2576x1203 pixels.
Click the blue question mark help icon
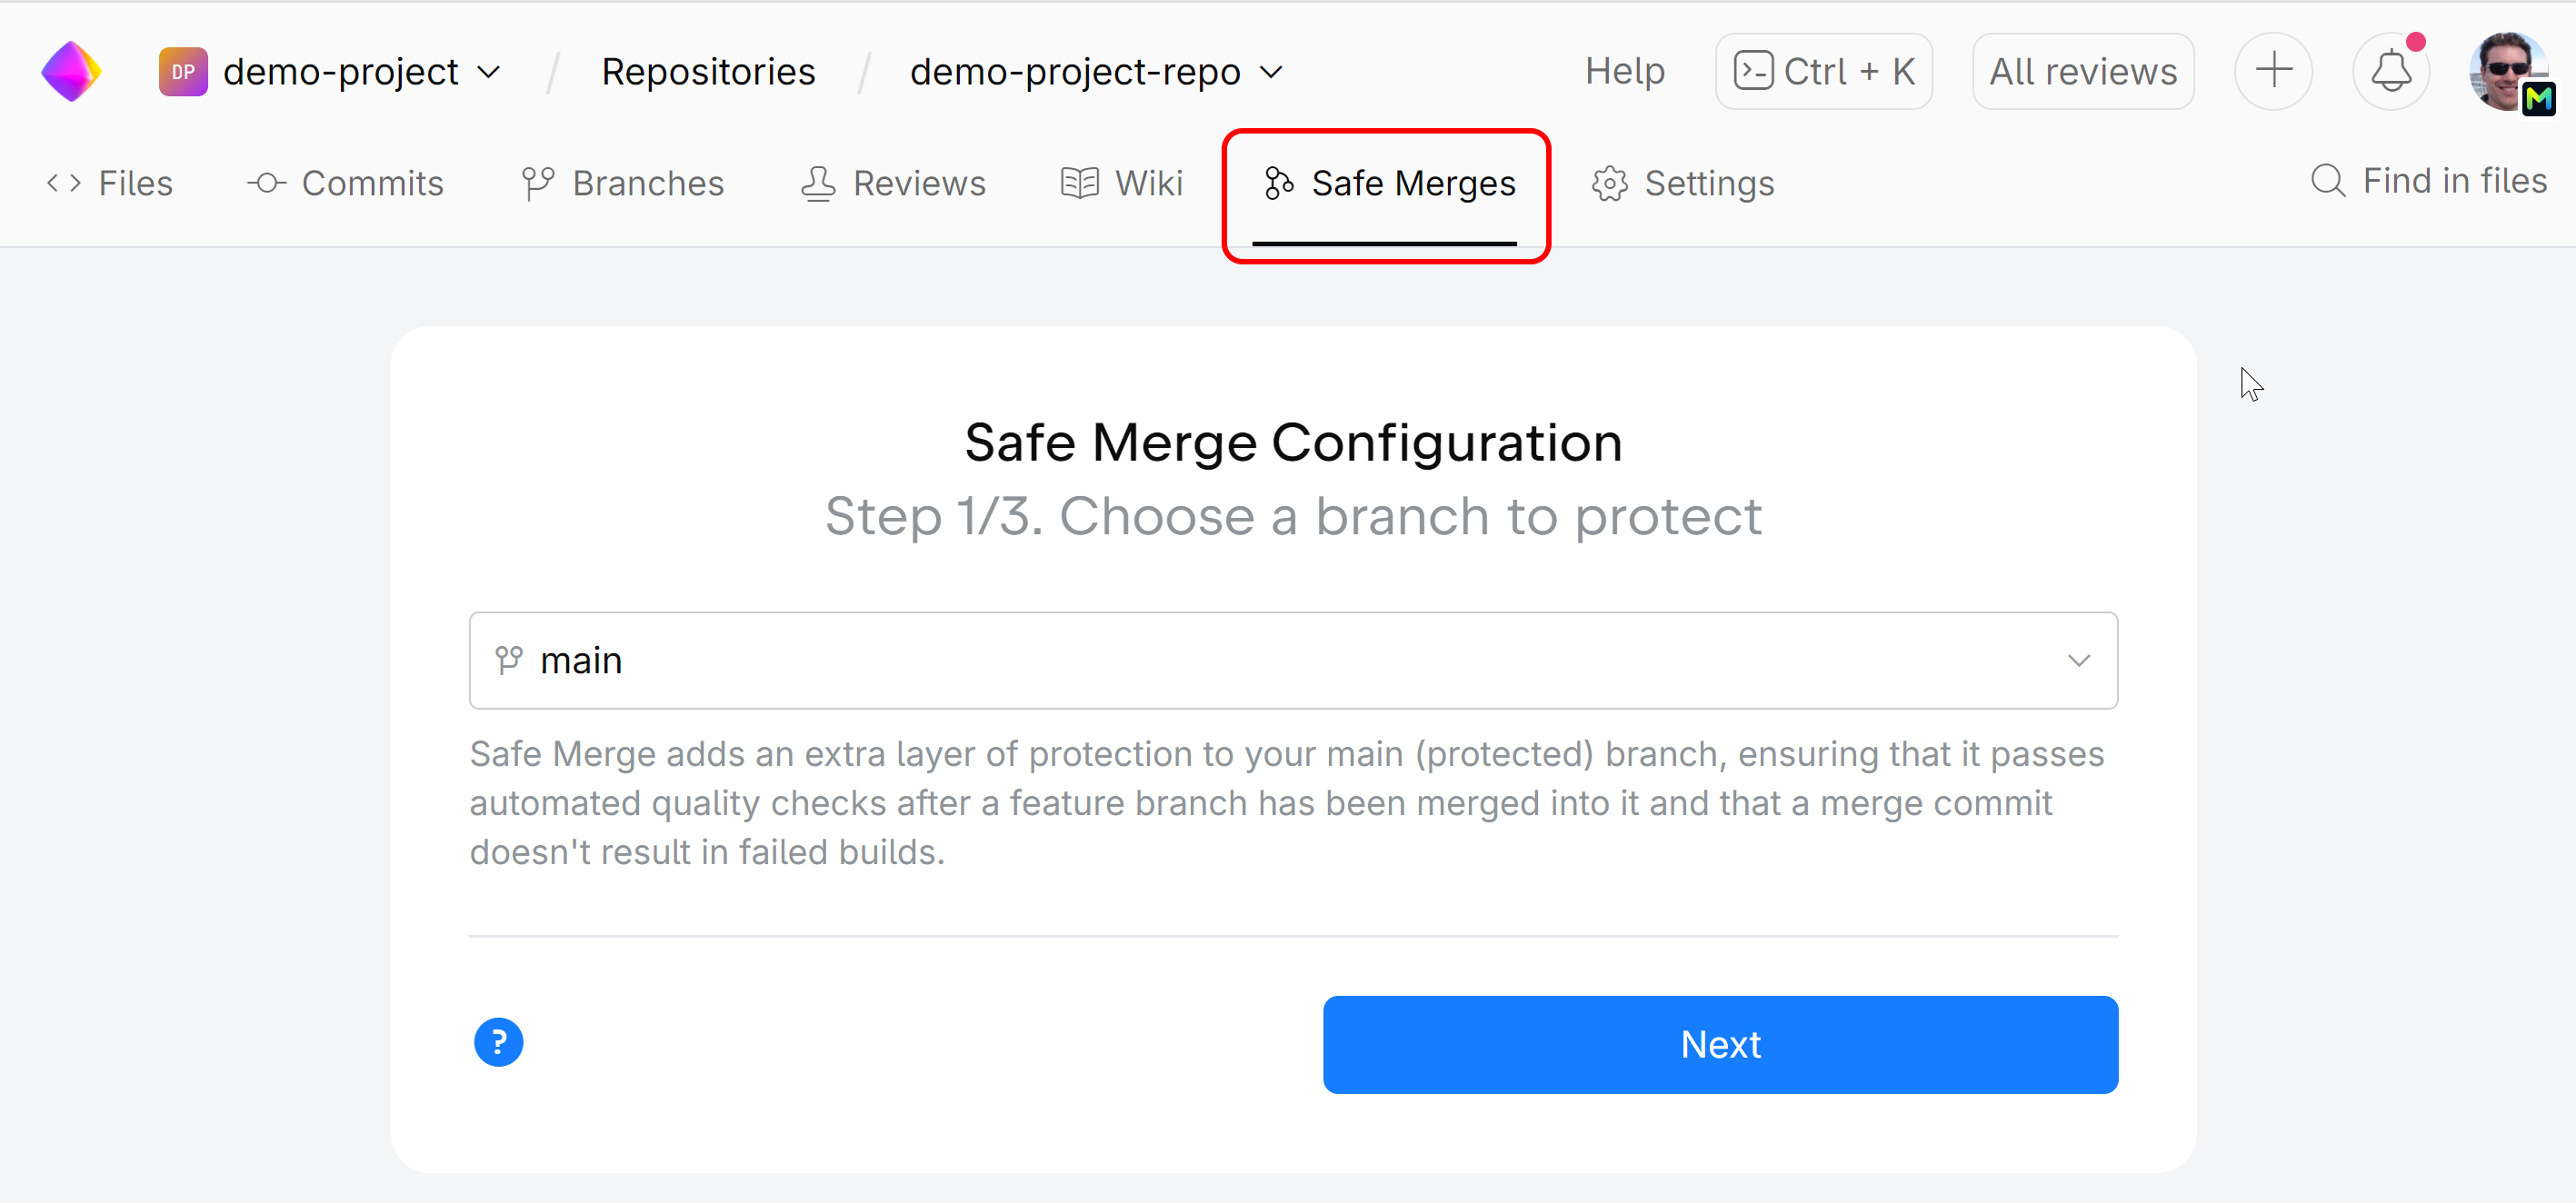[x=498, y=1042]
